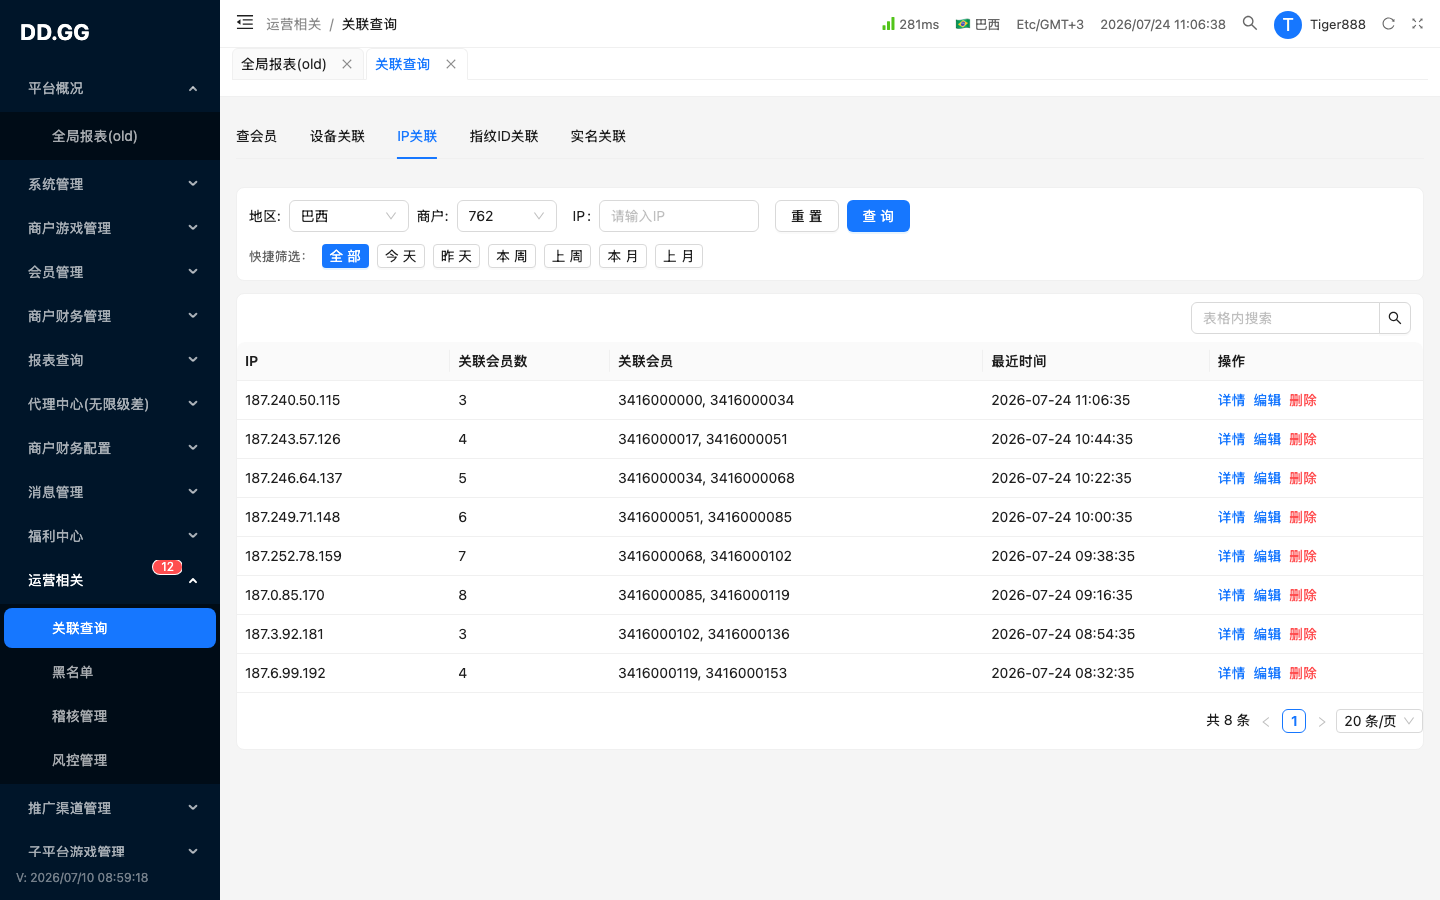The width and height of the screenshot is (1440, 900).
Task: Click page number 1 in pagination
Action: (x=1294, y=721)
